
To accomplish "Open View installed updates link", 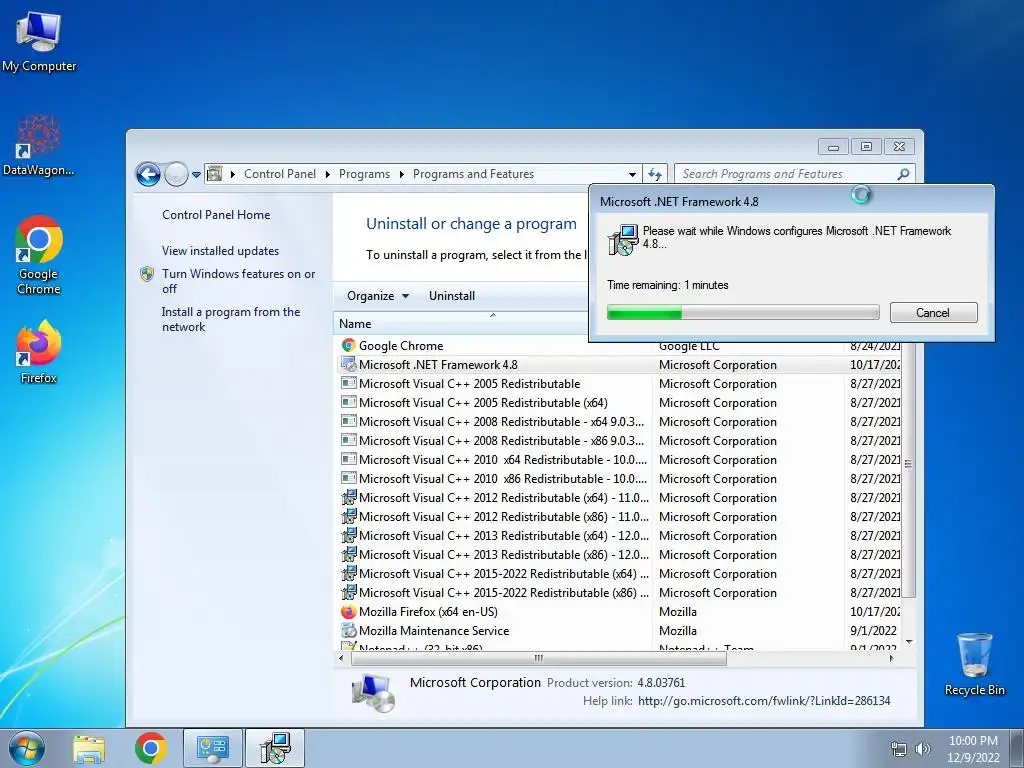I will (x=220, y=251).
